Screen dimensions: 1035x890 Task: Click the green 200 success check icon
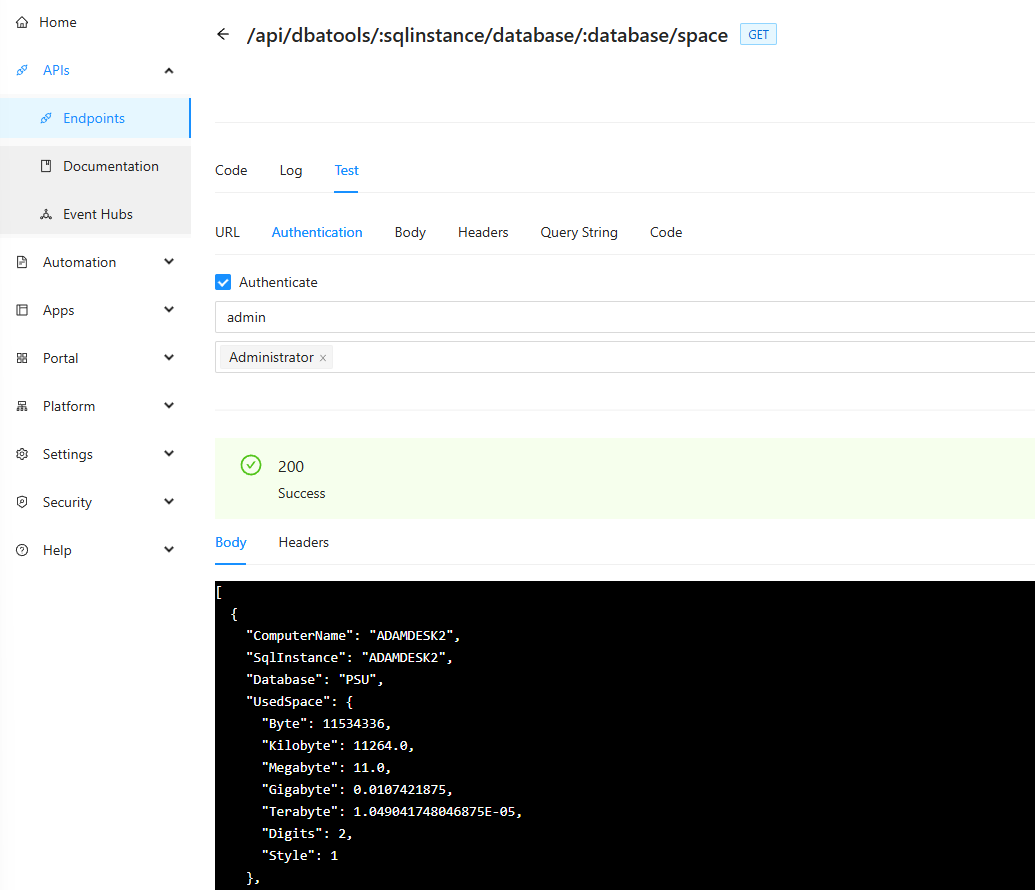pyautogui.click(x=251, y=465)
